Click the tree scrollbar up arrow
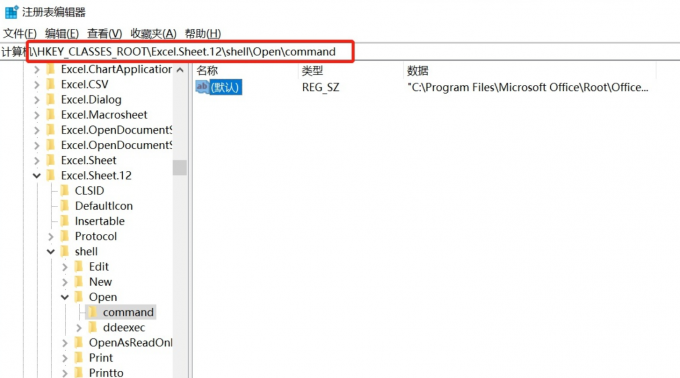The width and height of the screenshot is (680, 378). [180, 70]
